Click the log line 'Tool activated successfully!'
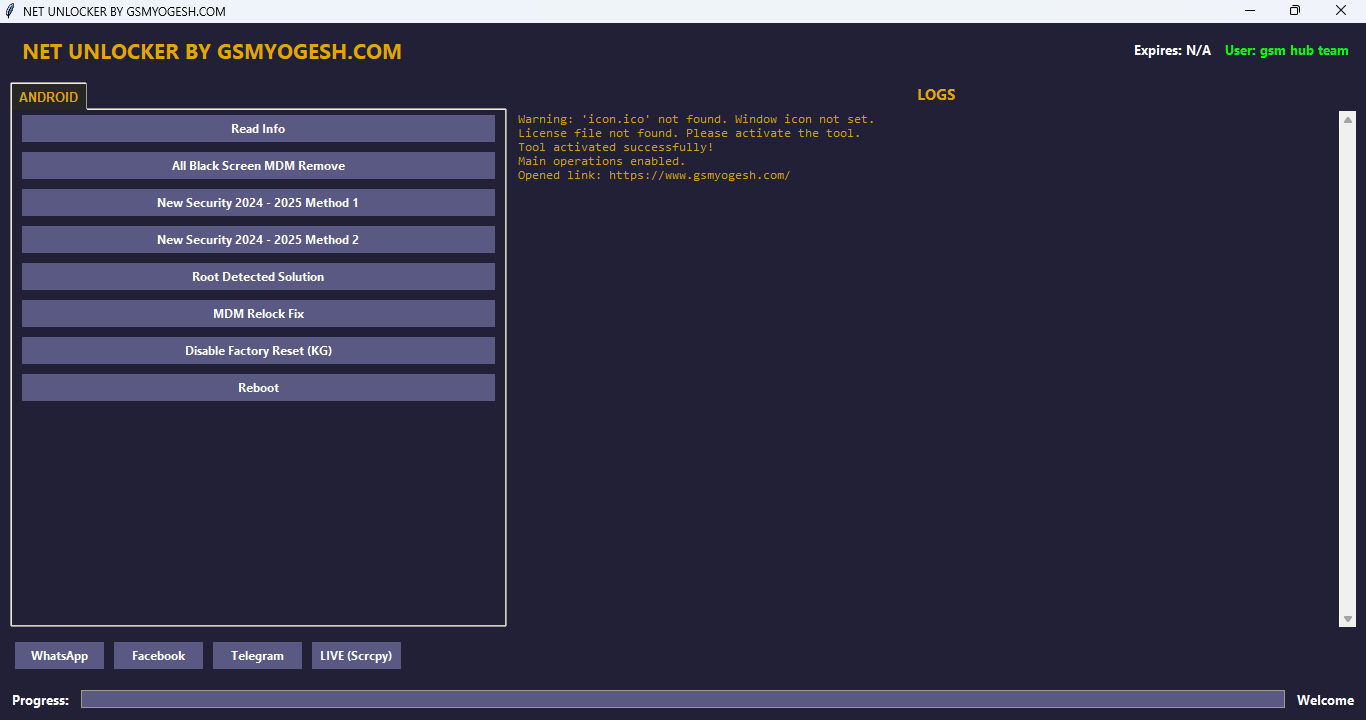The width and height of the screenshot is (1366, 720). (x=616, y=147)
